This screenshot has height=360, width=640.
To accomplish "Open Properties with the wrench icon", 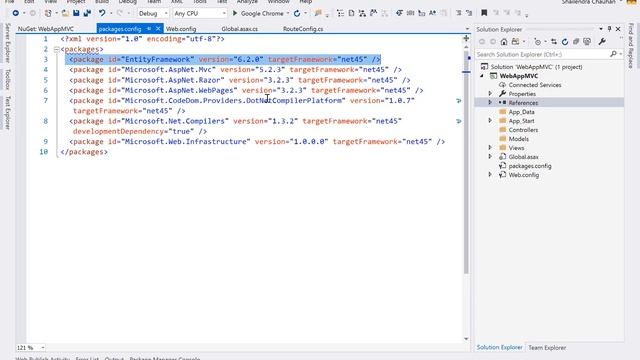I will coord(602,42).
